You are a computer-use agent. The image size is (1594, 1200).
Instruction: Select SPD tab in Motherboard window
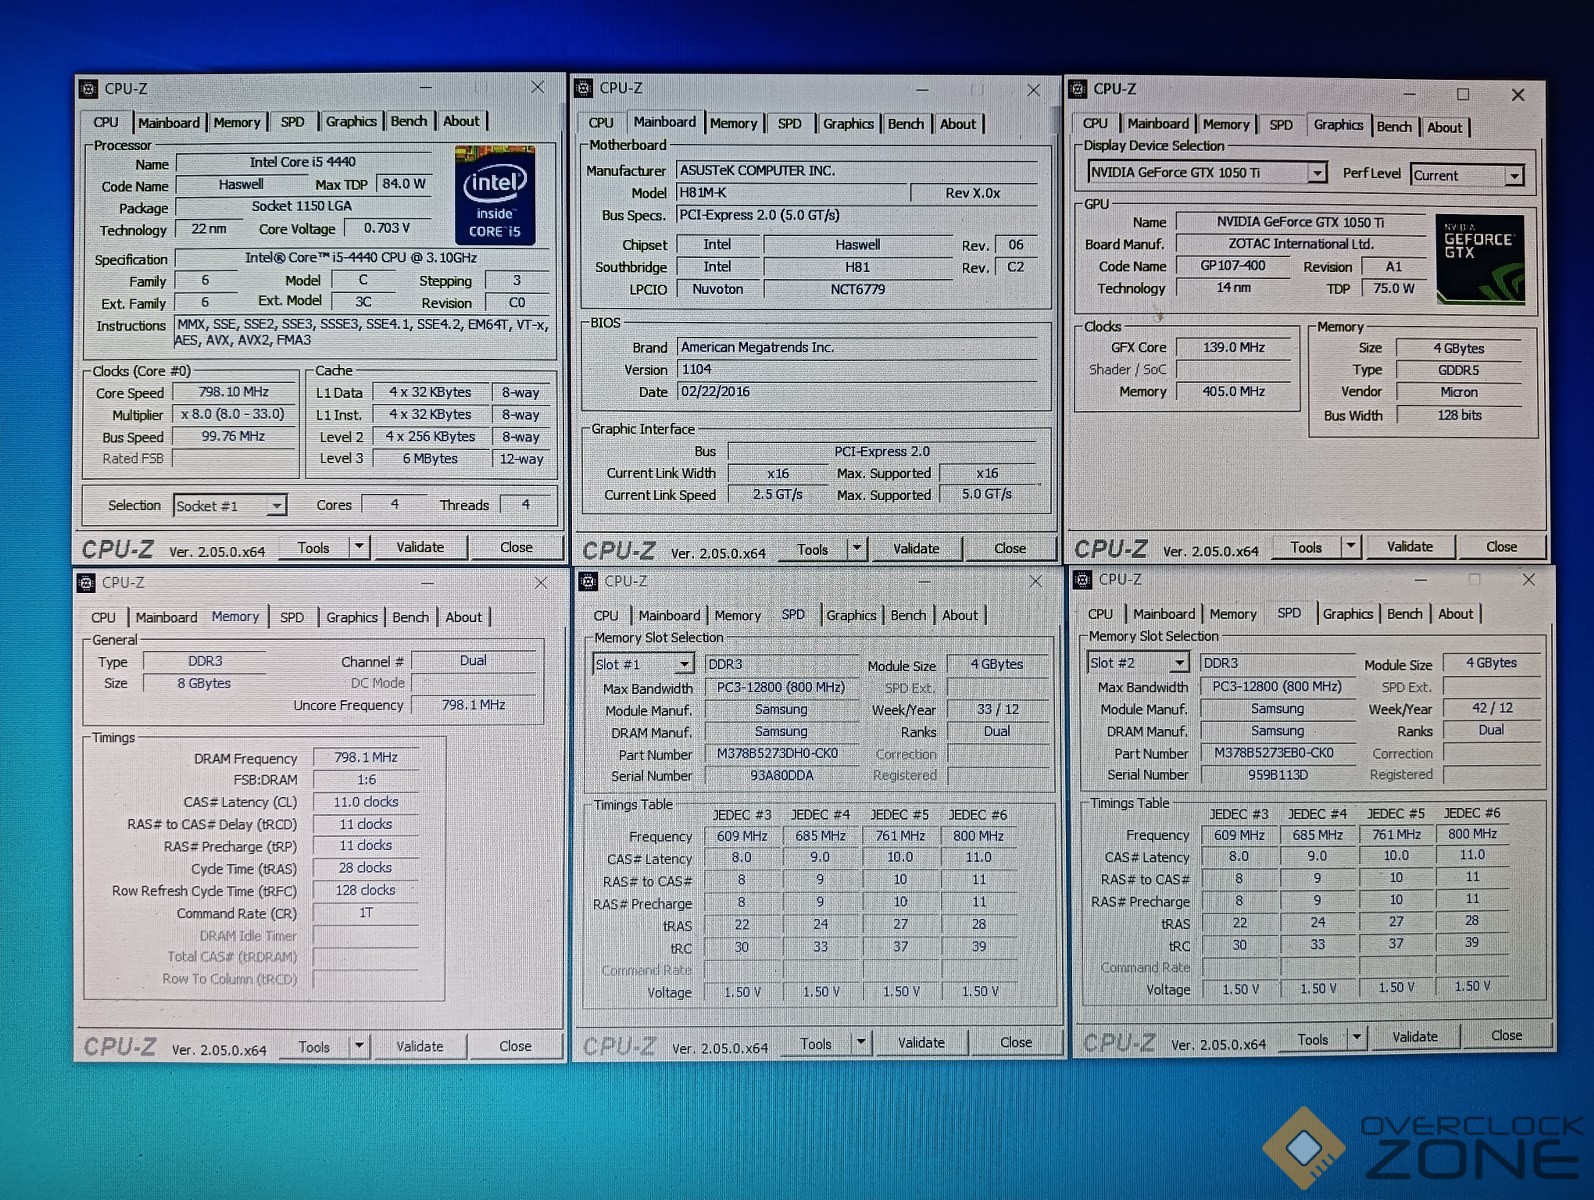(x=790, y=124)
